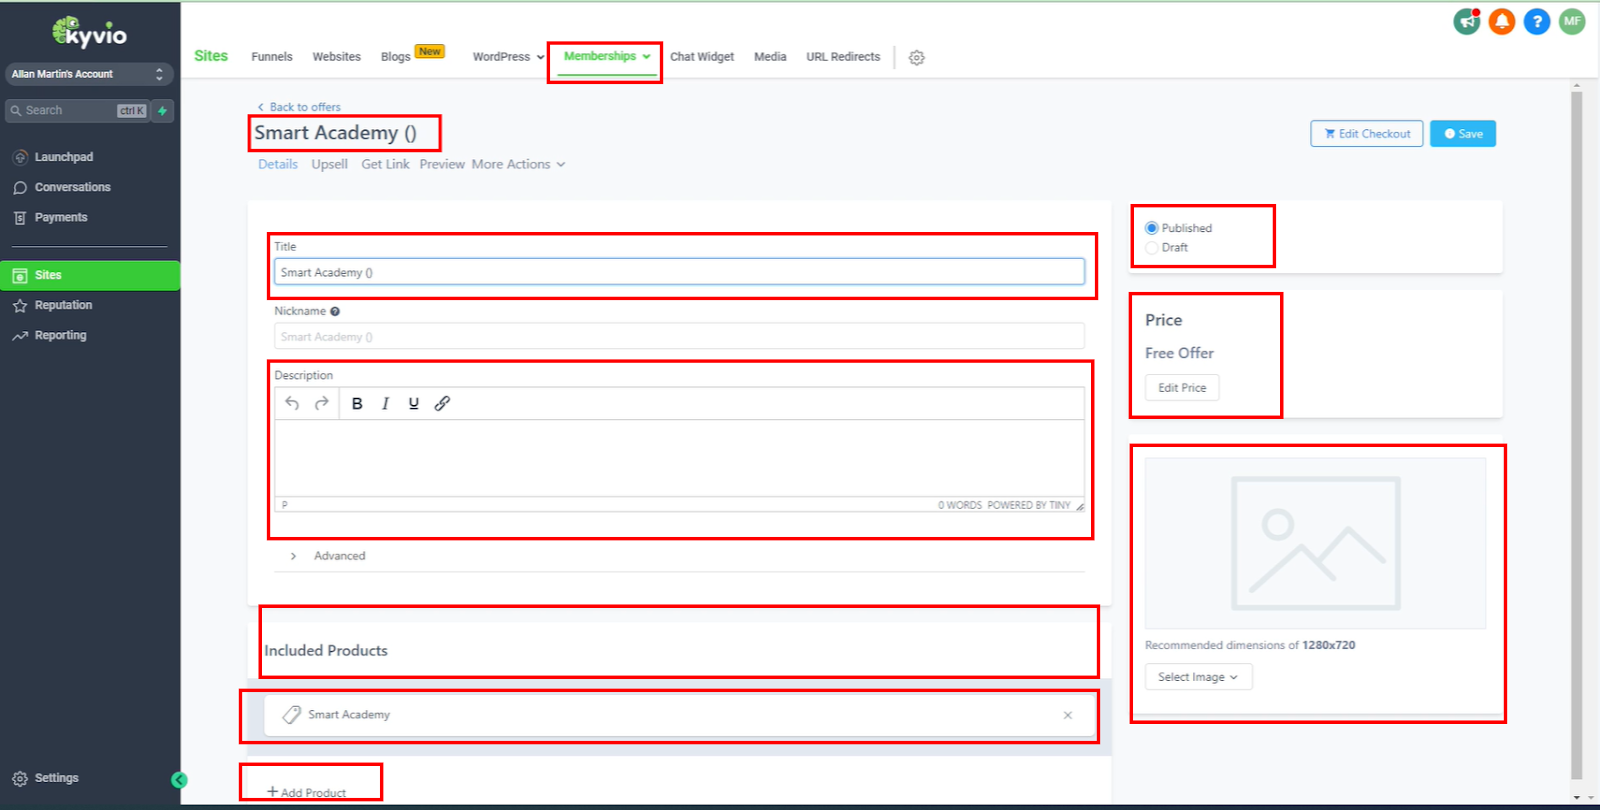The height and width of the screenshot is (810, 1600).
Task: Open the Memberships tab menu
Action: (x=606, y=56)
